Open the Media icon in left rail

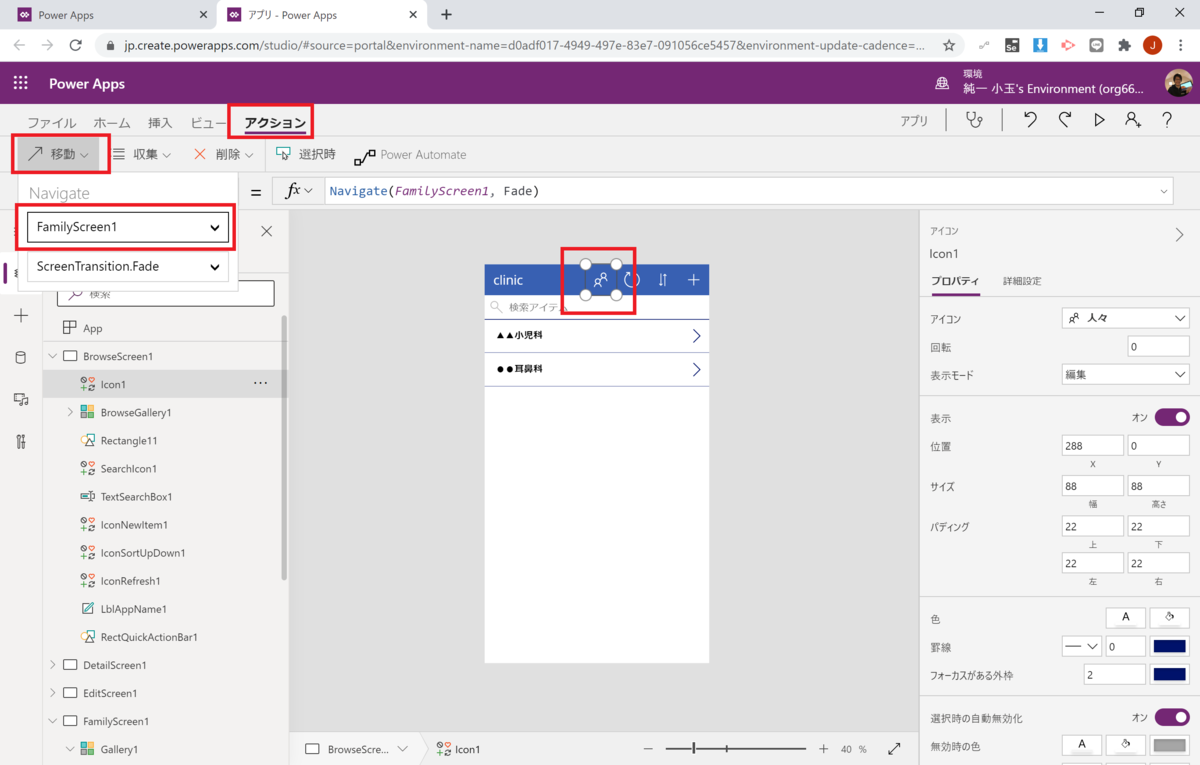(21, 399)
